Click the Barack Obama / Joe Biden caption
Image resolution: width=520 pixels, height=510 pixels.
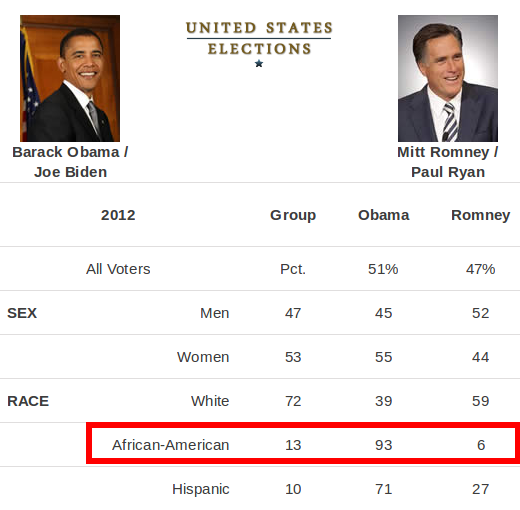click(x=70, y=162)
